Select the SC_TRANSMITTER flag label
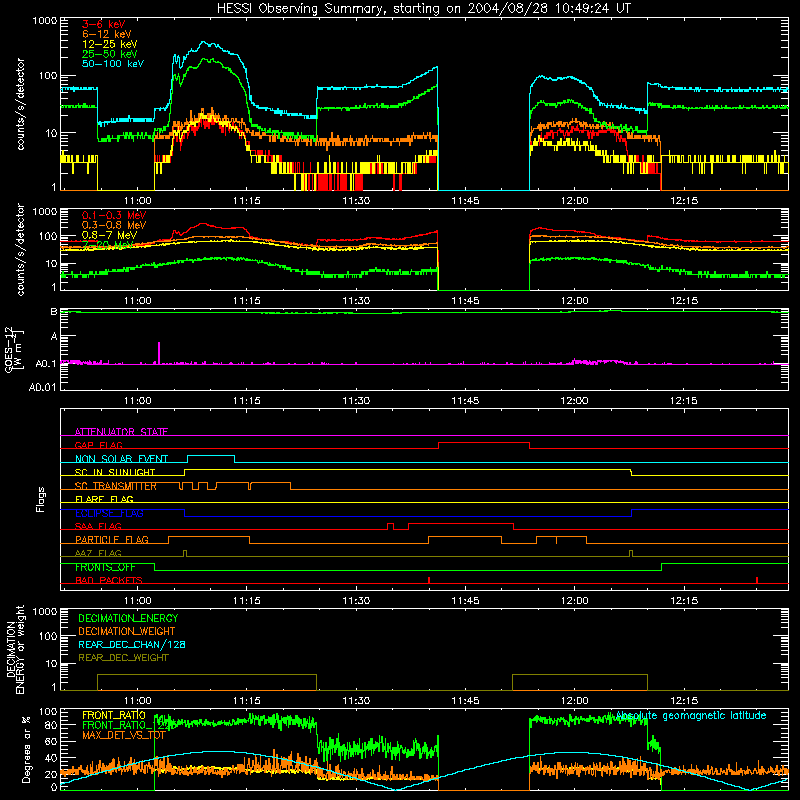 (115, 486)
